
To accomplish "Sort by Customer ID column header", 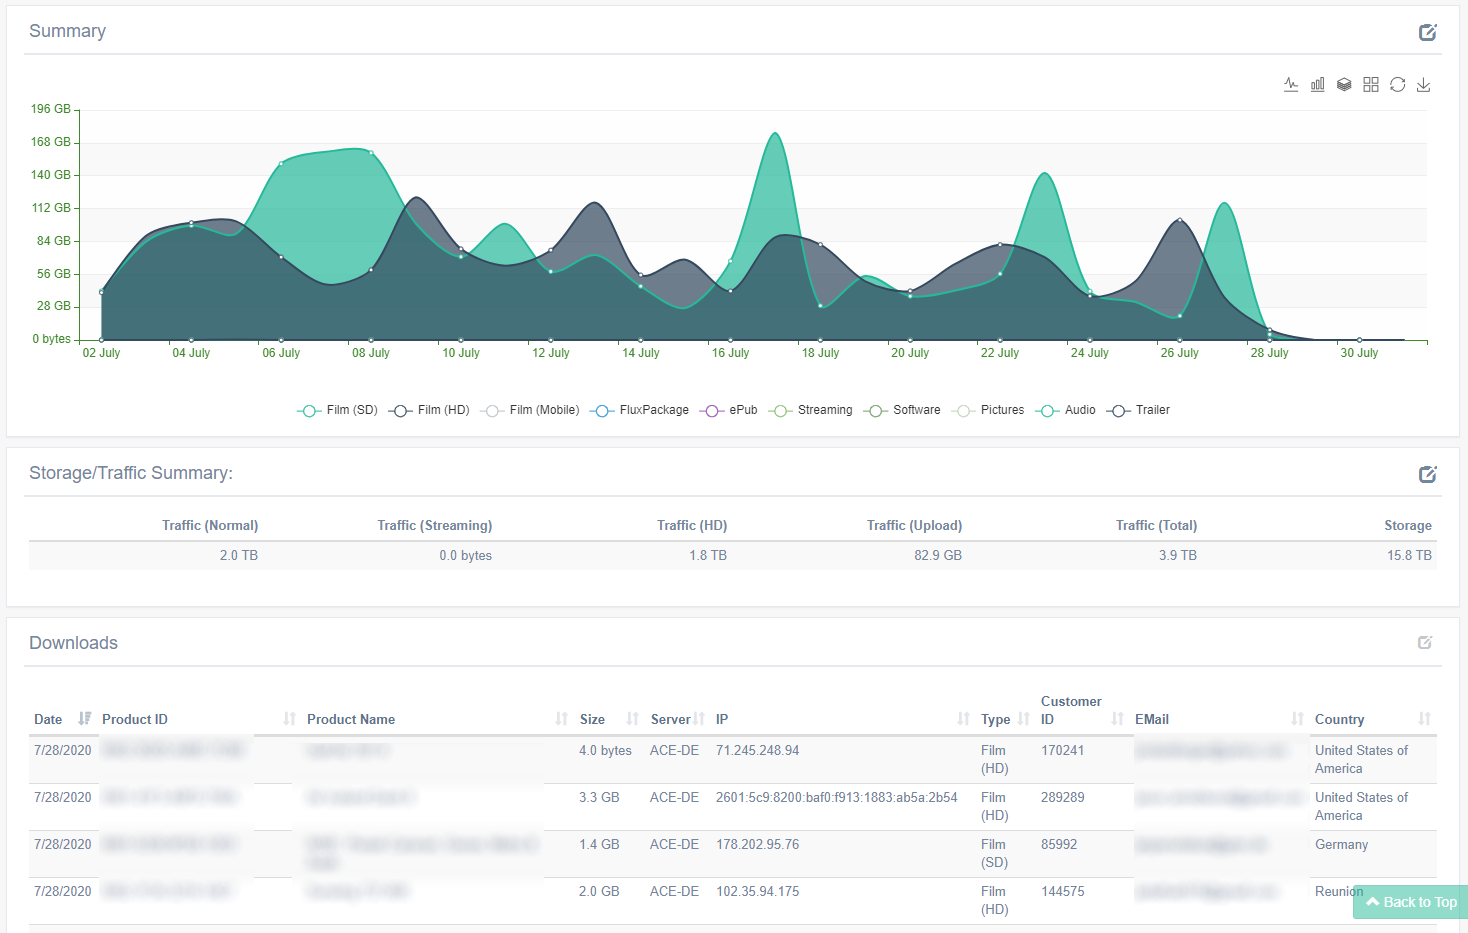I will [1070, 710].
